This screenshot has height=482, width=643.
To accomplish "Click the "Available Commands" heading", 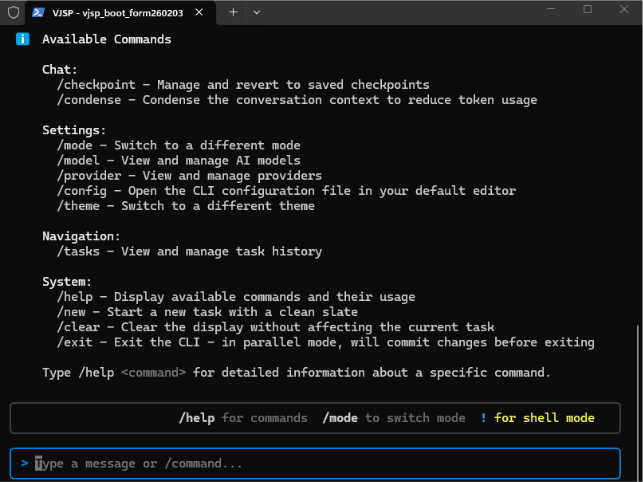I will 107,39.
